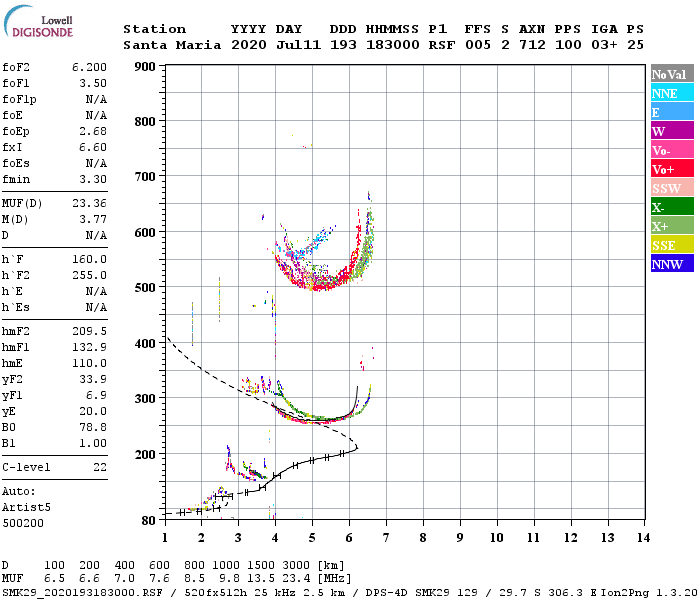Click the hmE value 110.0
This screenshot has width=700, height=600.
click(x=89, y=363)
